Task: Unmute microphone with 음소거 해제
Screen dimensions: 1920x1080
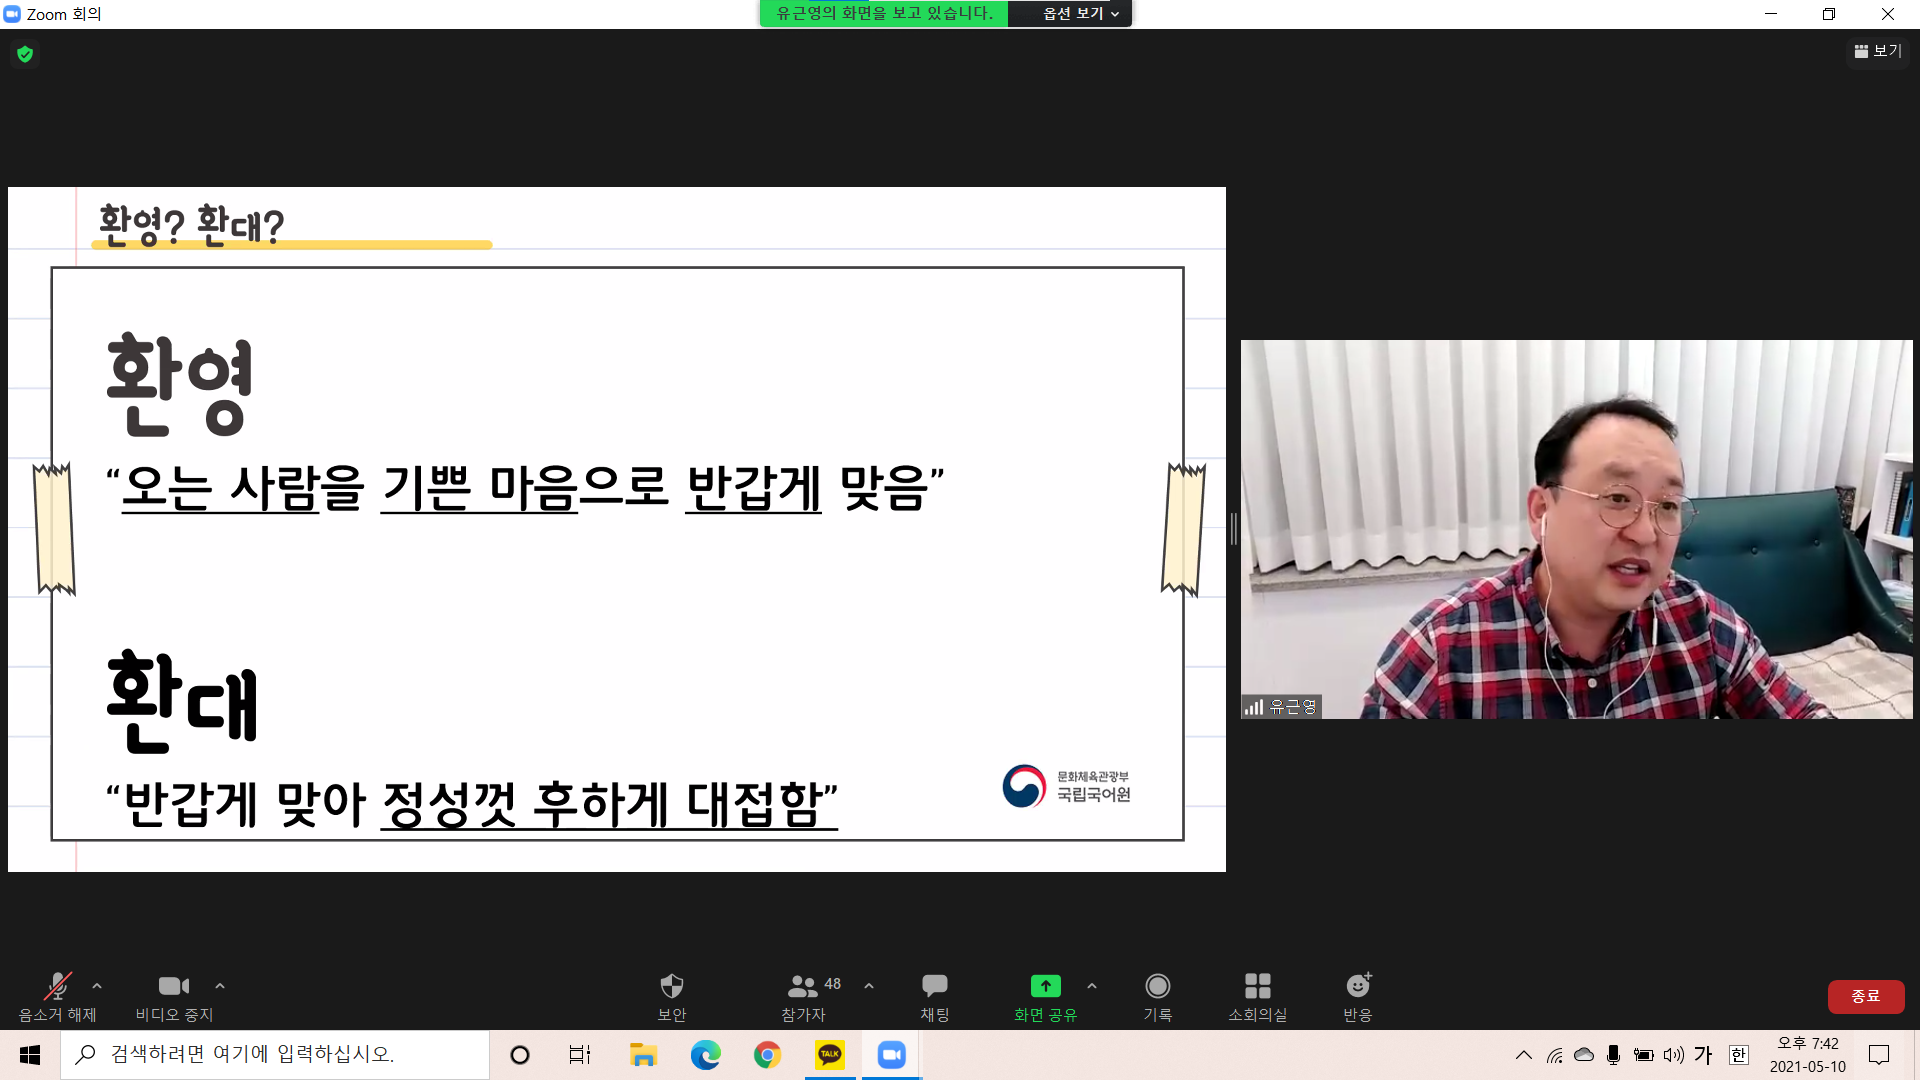Action: coord(57,987)
